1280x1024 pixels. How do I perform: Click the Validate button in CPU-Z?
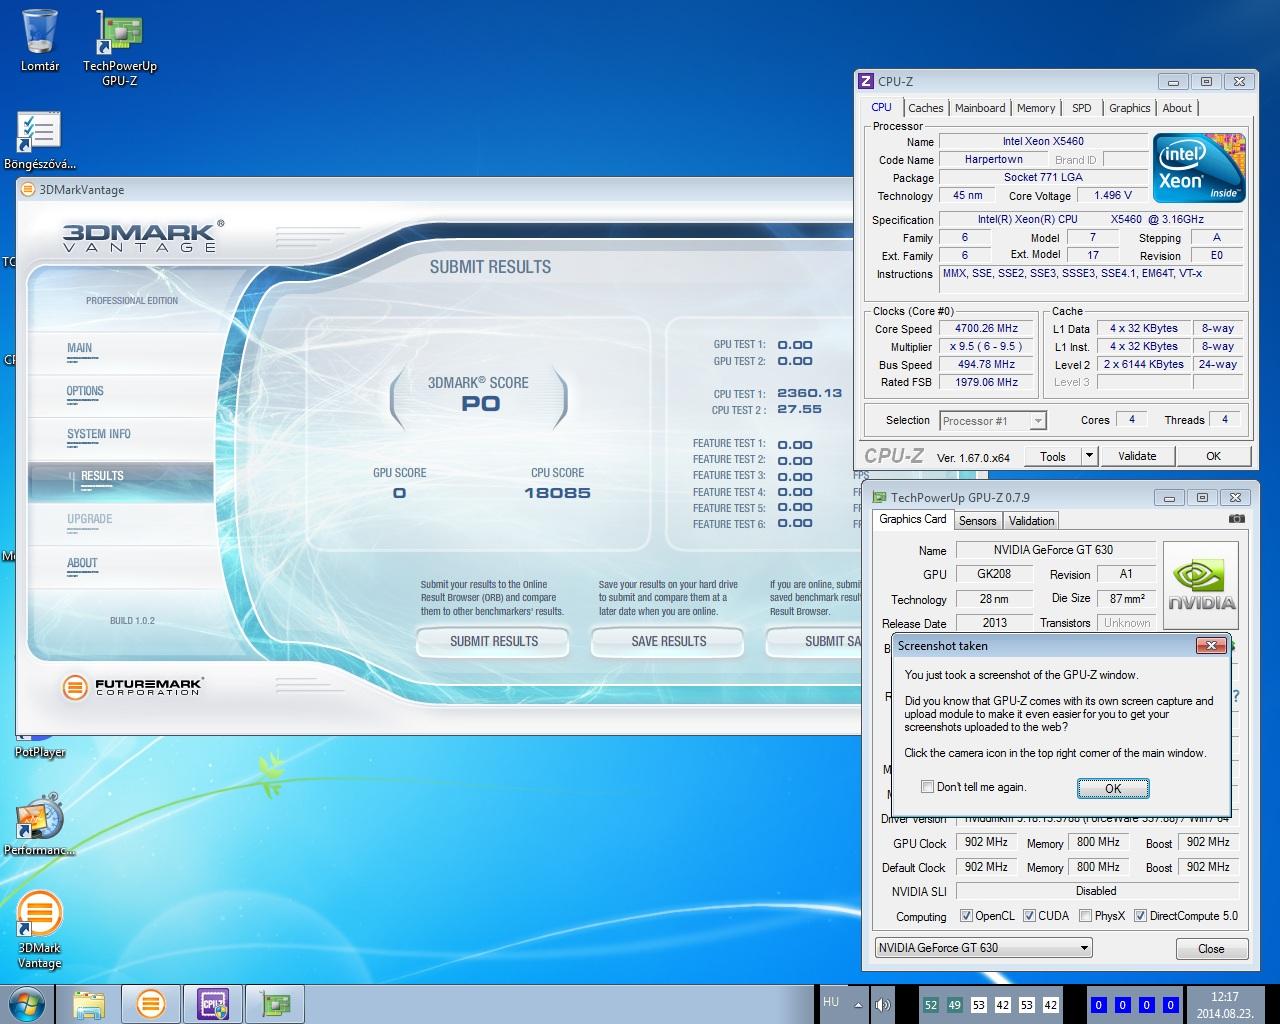pyautogui.click(x=1137, y=456)
